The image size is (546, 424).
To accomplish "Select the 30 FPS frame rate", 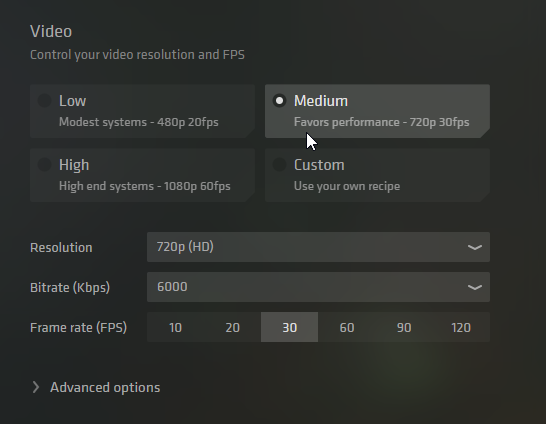I will tap(289, 327).
